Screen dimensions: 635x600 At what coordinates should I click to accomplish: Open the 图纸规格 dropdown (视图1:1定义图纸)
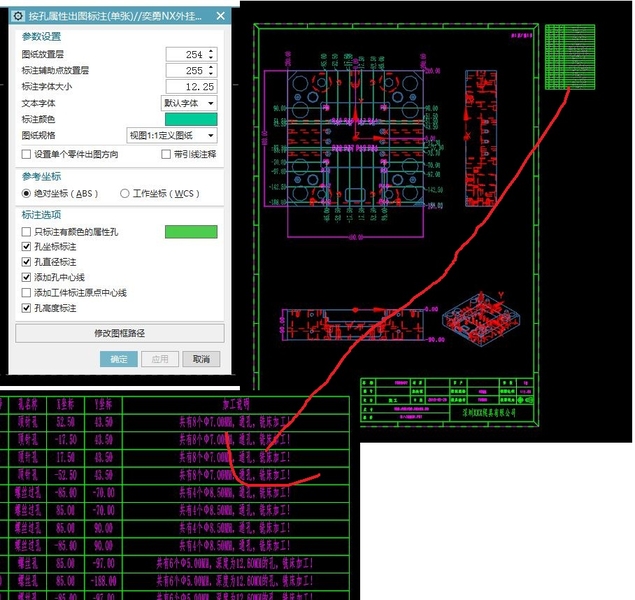tap(172, 135)
